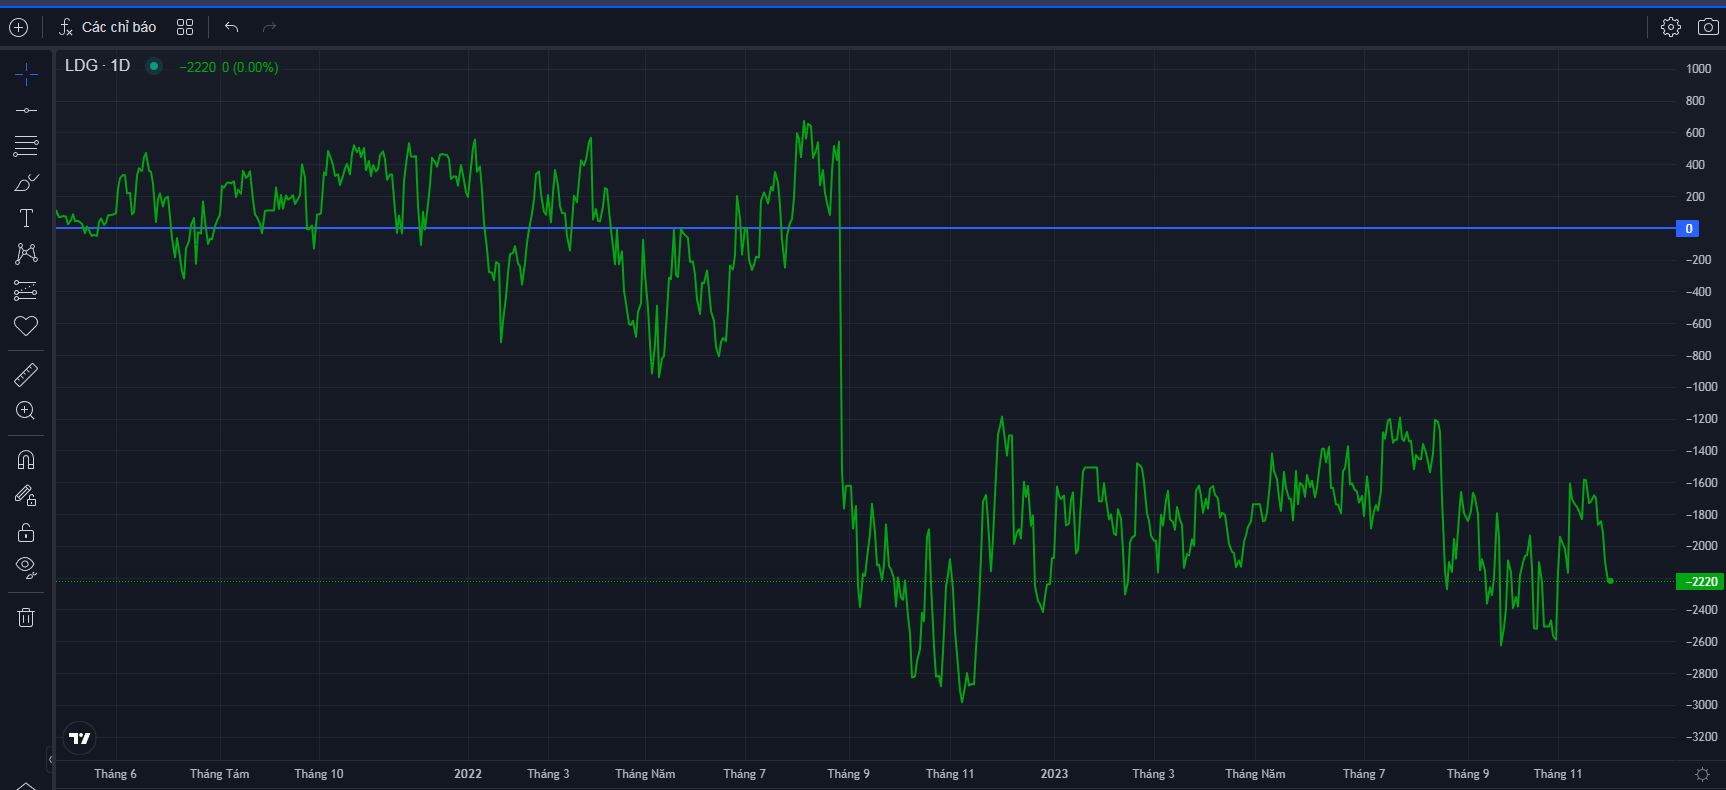Open the indicator templates grid icon
This screenshot has height=790, width=1726.
tap(185, 27)
